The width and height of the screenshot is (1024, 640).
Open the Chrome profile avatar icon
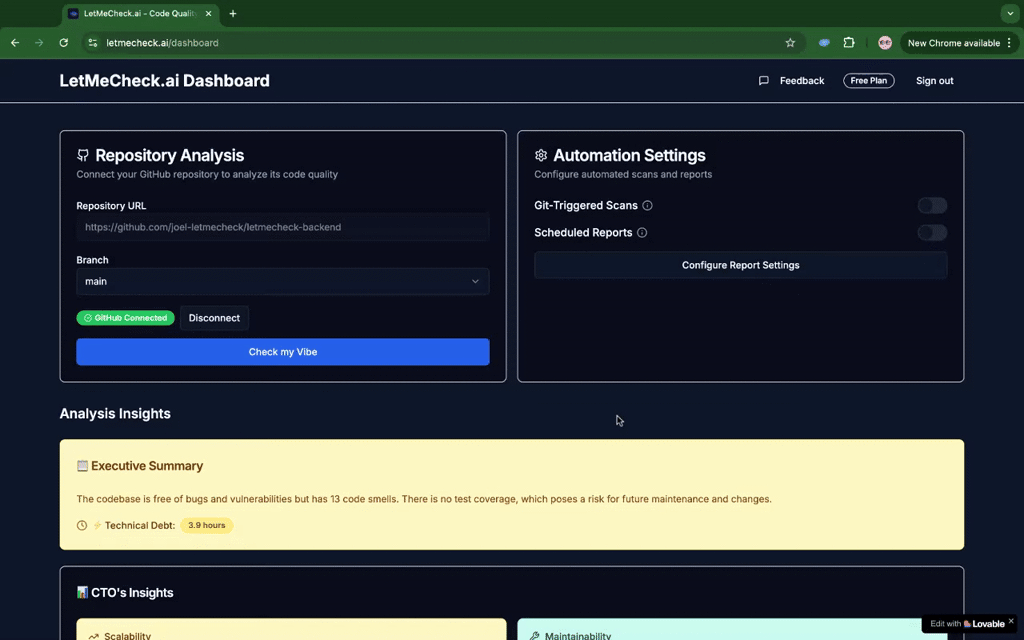(x=884, y=43)
